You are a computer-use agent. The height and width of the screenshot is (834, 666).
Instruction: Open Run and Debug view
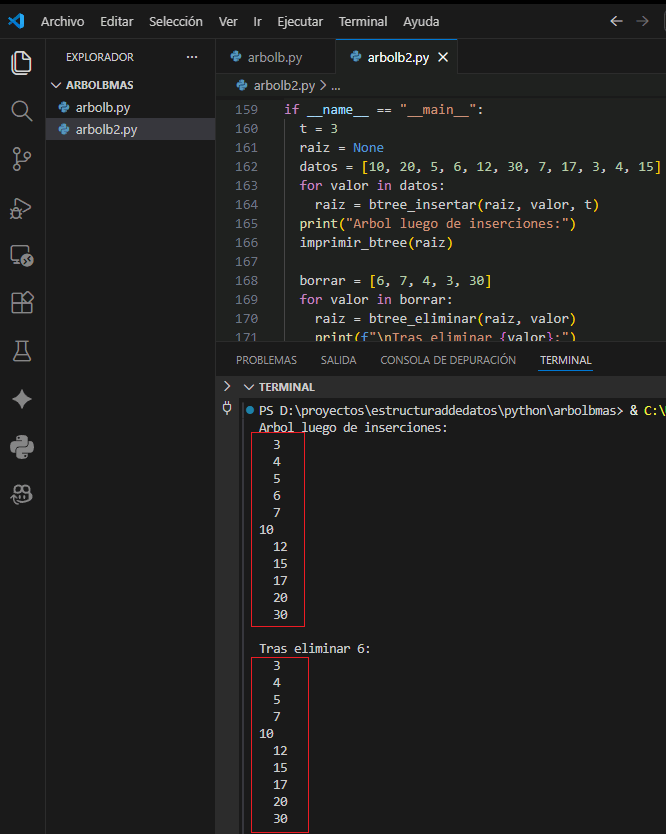pyautogui.click(x=21, y=207)
